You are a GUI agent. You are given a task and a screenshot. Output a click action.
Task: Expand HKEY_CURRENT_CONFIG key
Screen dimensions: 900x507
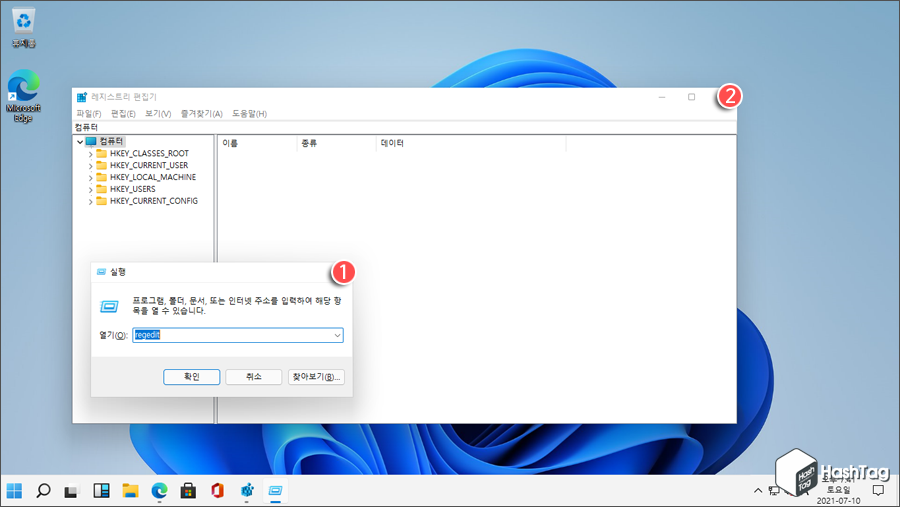pyautogui.click(x=90, y=202)
